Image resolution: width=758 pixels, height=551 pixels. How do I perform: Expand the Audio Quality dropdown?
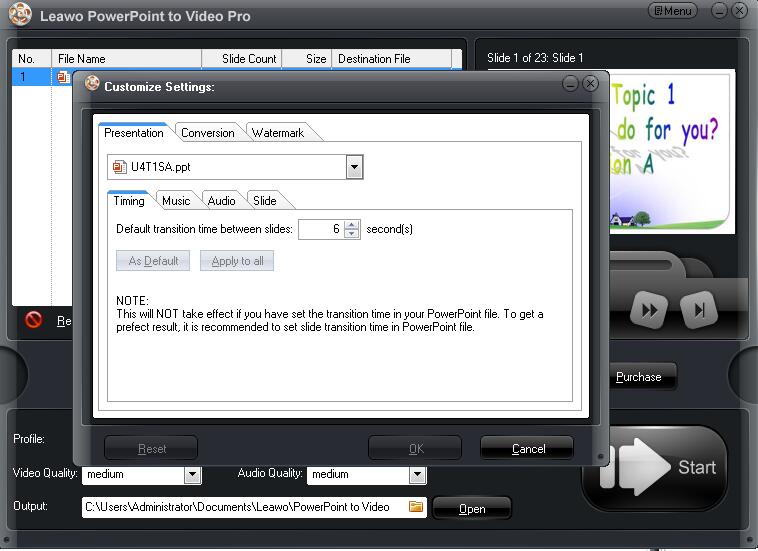click(x=417, y=474)
